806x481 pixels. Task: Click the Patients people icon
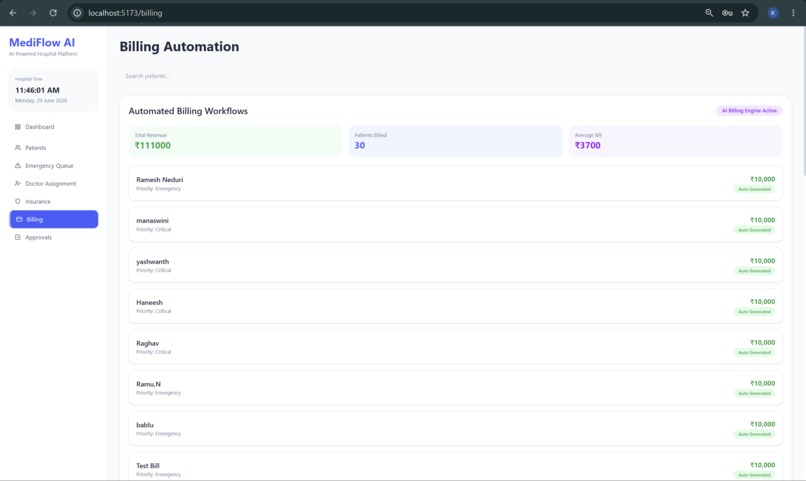coord(18,147)
